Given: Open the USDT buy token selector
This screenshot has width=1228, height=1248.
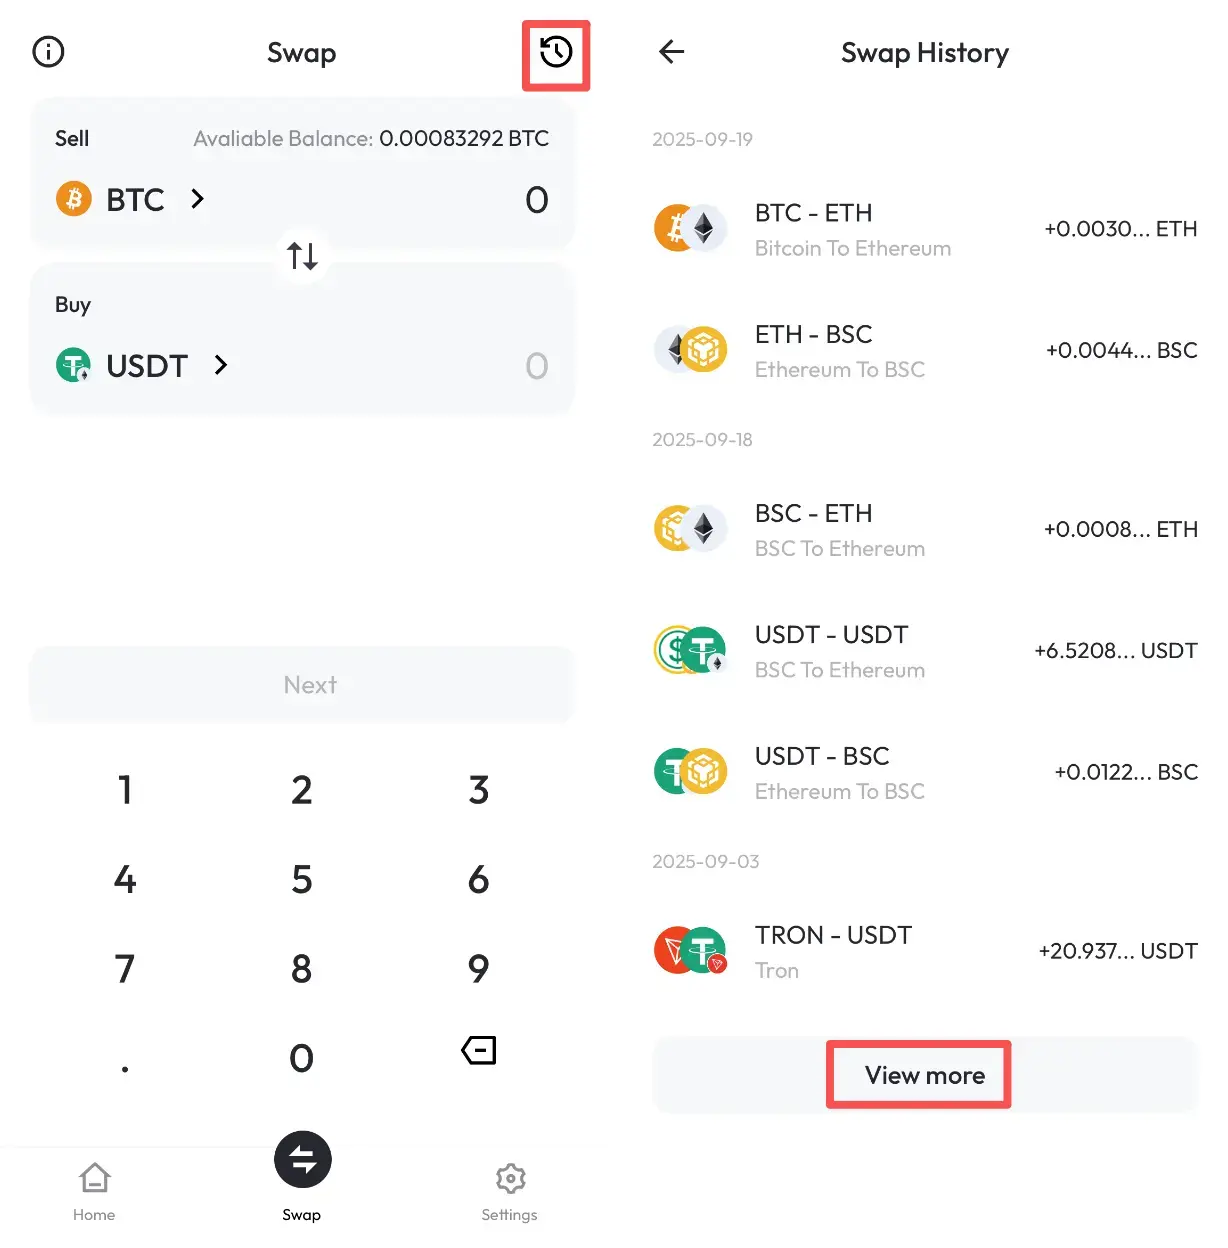Looking at the screenshot, I should tap(145, 365).
